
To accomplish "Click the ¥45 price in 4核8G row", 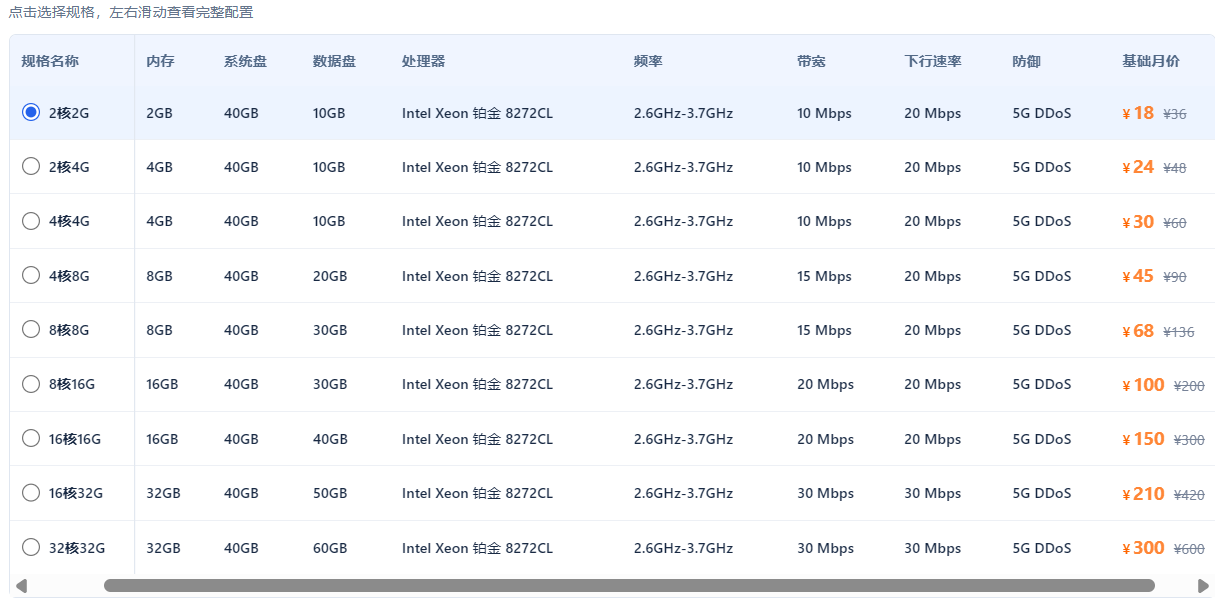I will (1138, 276).
